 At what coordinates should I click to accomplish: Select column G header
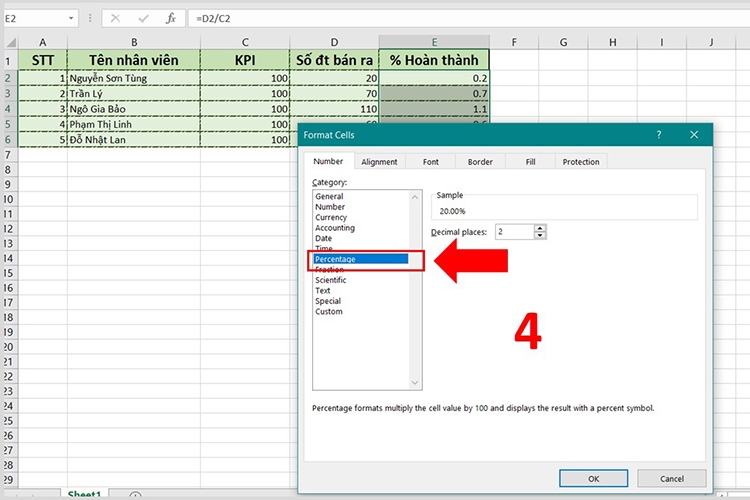563,42
